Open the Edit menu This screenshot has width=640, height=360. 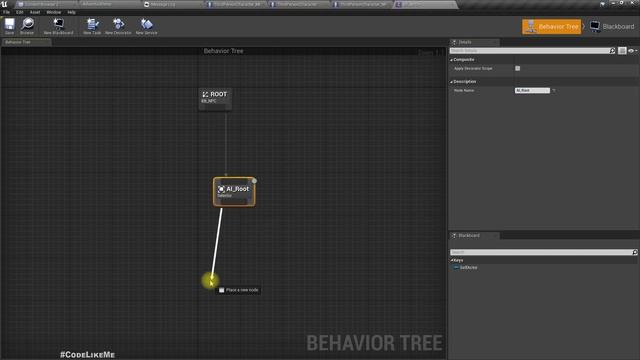(20, 12)
